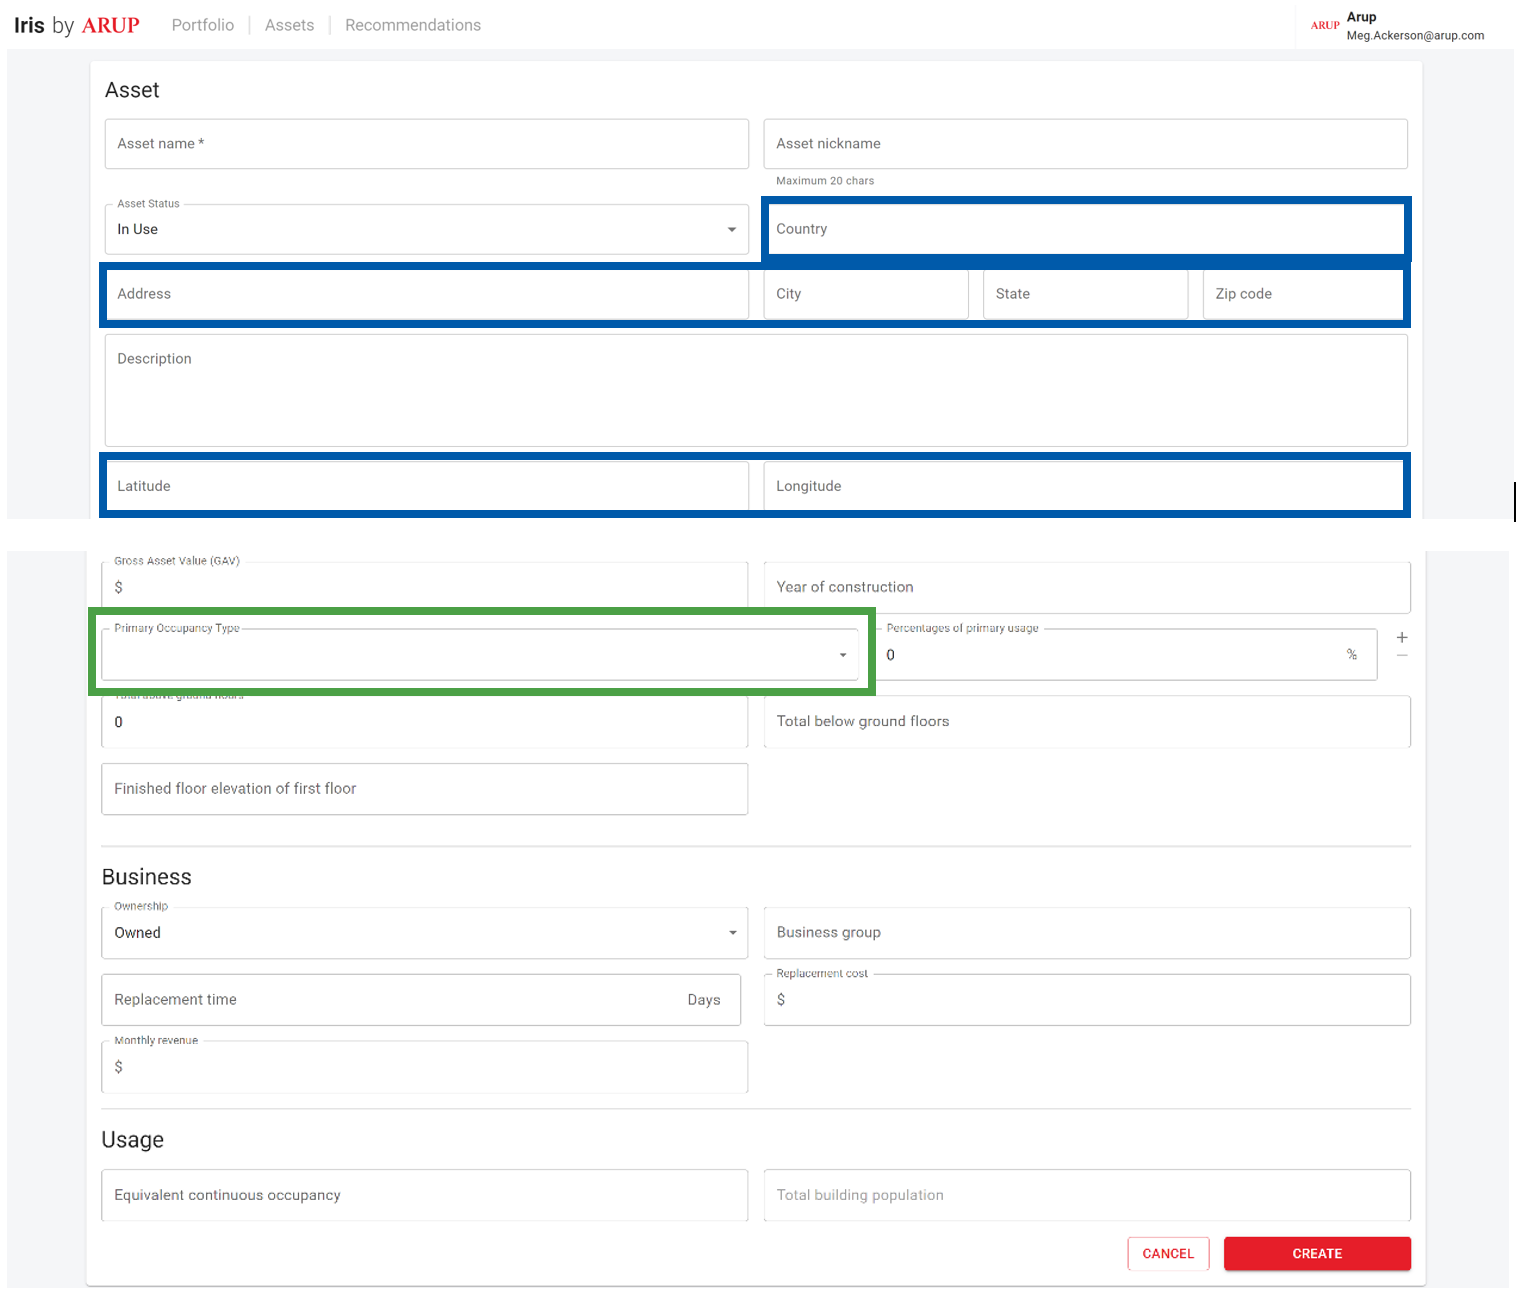Image resolution: width=1518 pixels, height=1302 pixels.
Task: Select the Latitude input field
Action: coord(426,486)
